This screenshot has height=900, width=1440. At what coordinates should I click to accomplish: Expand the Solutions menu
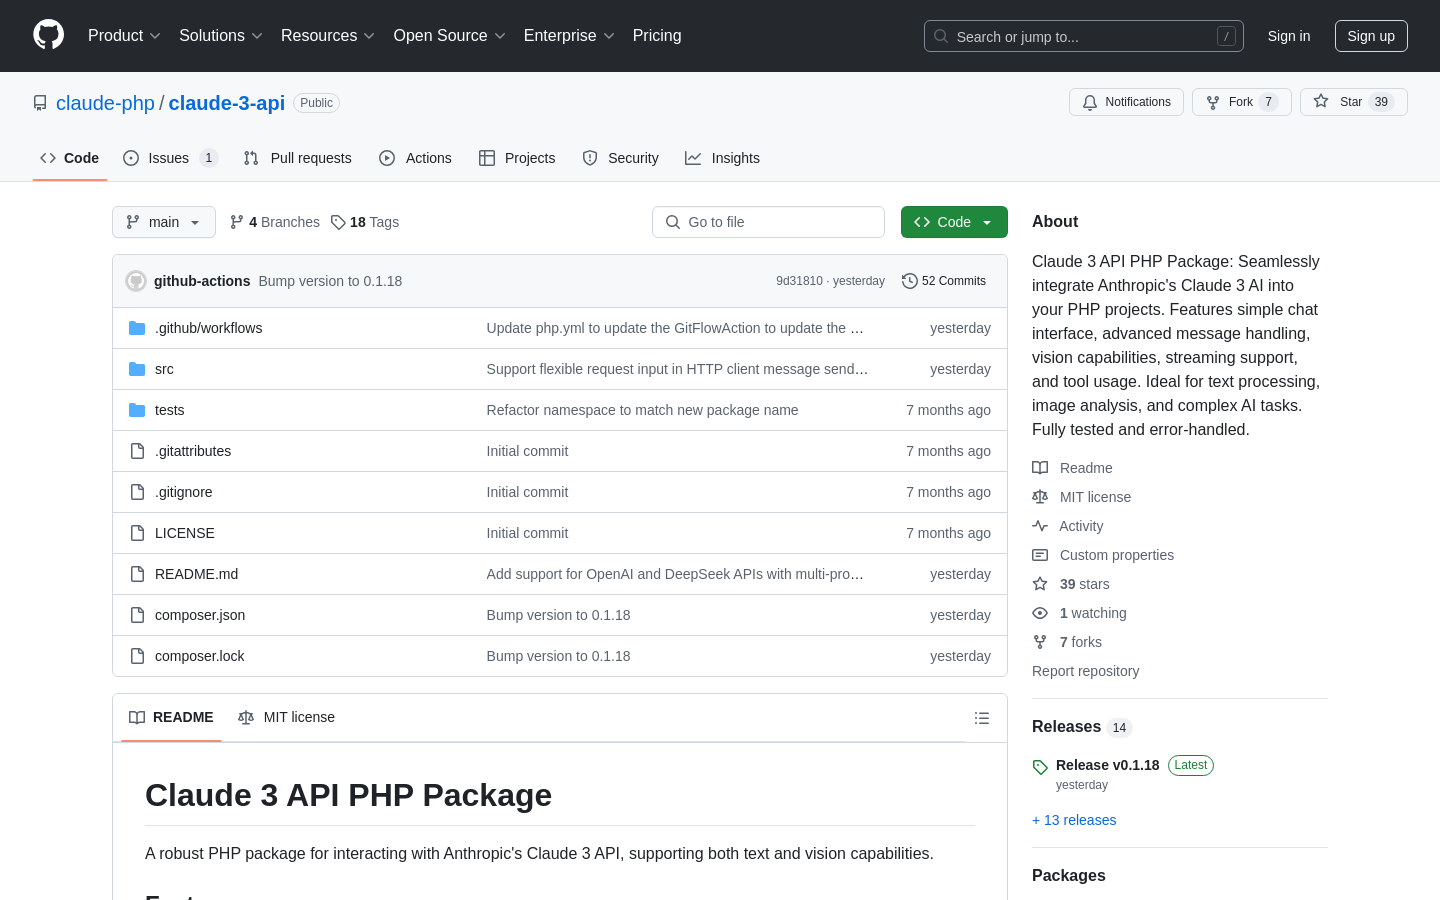[221, 35]
